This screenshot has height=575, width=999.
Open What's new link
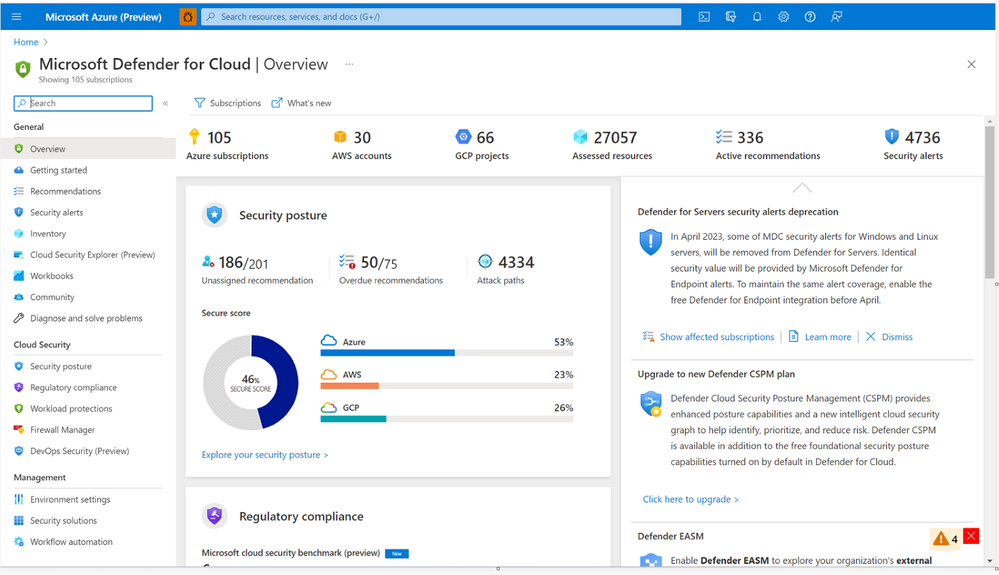[301, 103]
